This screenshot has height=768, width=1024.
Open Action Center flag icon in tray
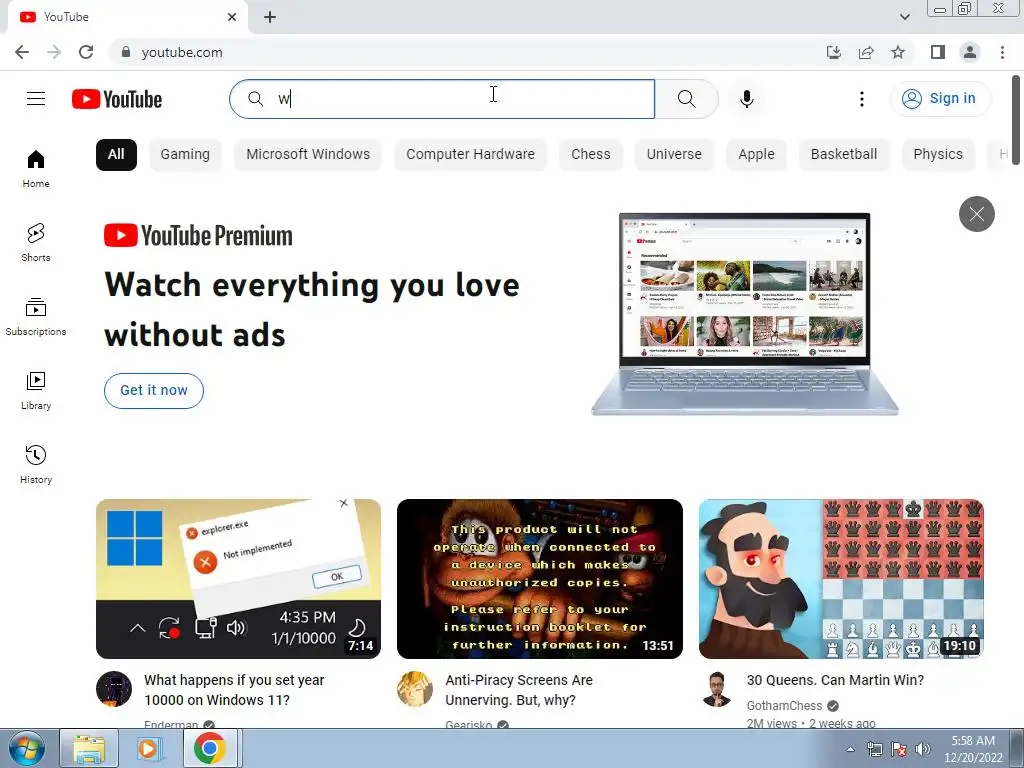point(899,749)
